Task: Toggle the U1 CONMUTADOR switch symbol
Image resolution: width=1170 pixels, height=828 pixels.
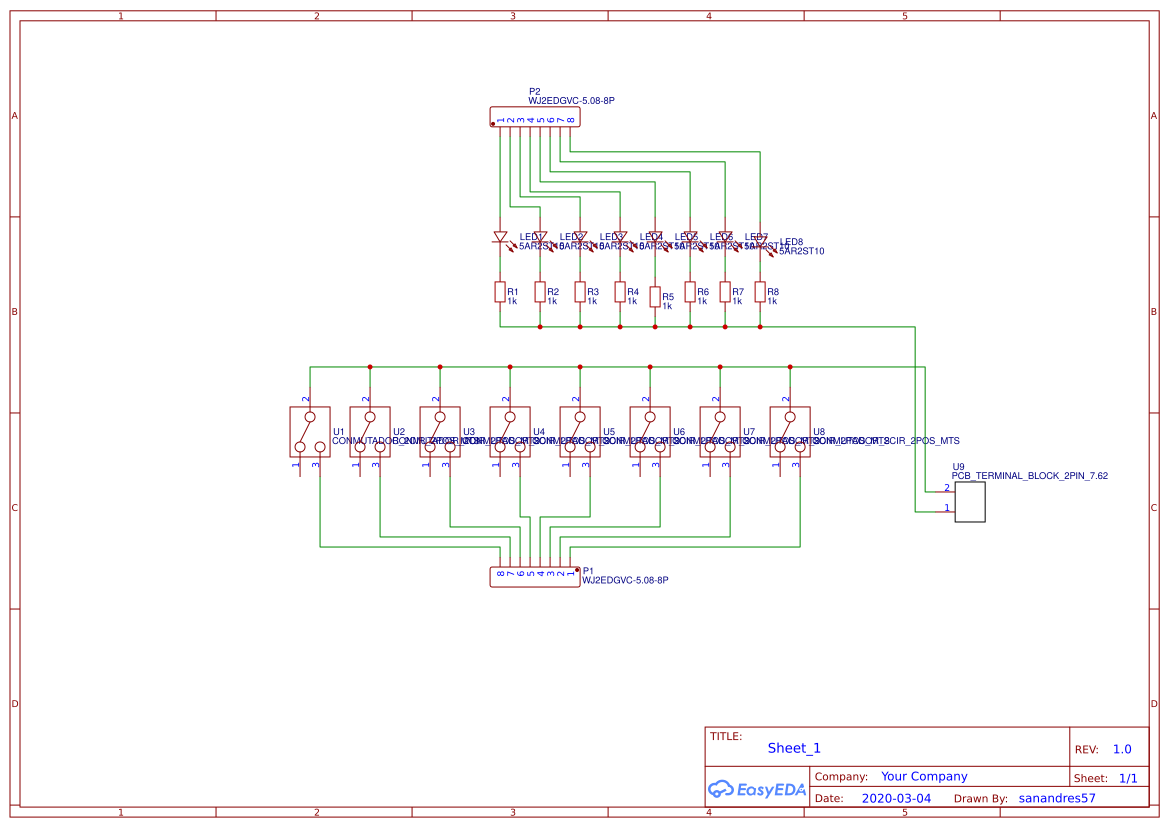Action: [x=308, y=430]
